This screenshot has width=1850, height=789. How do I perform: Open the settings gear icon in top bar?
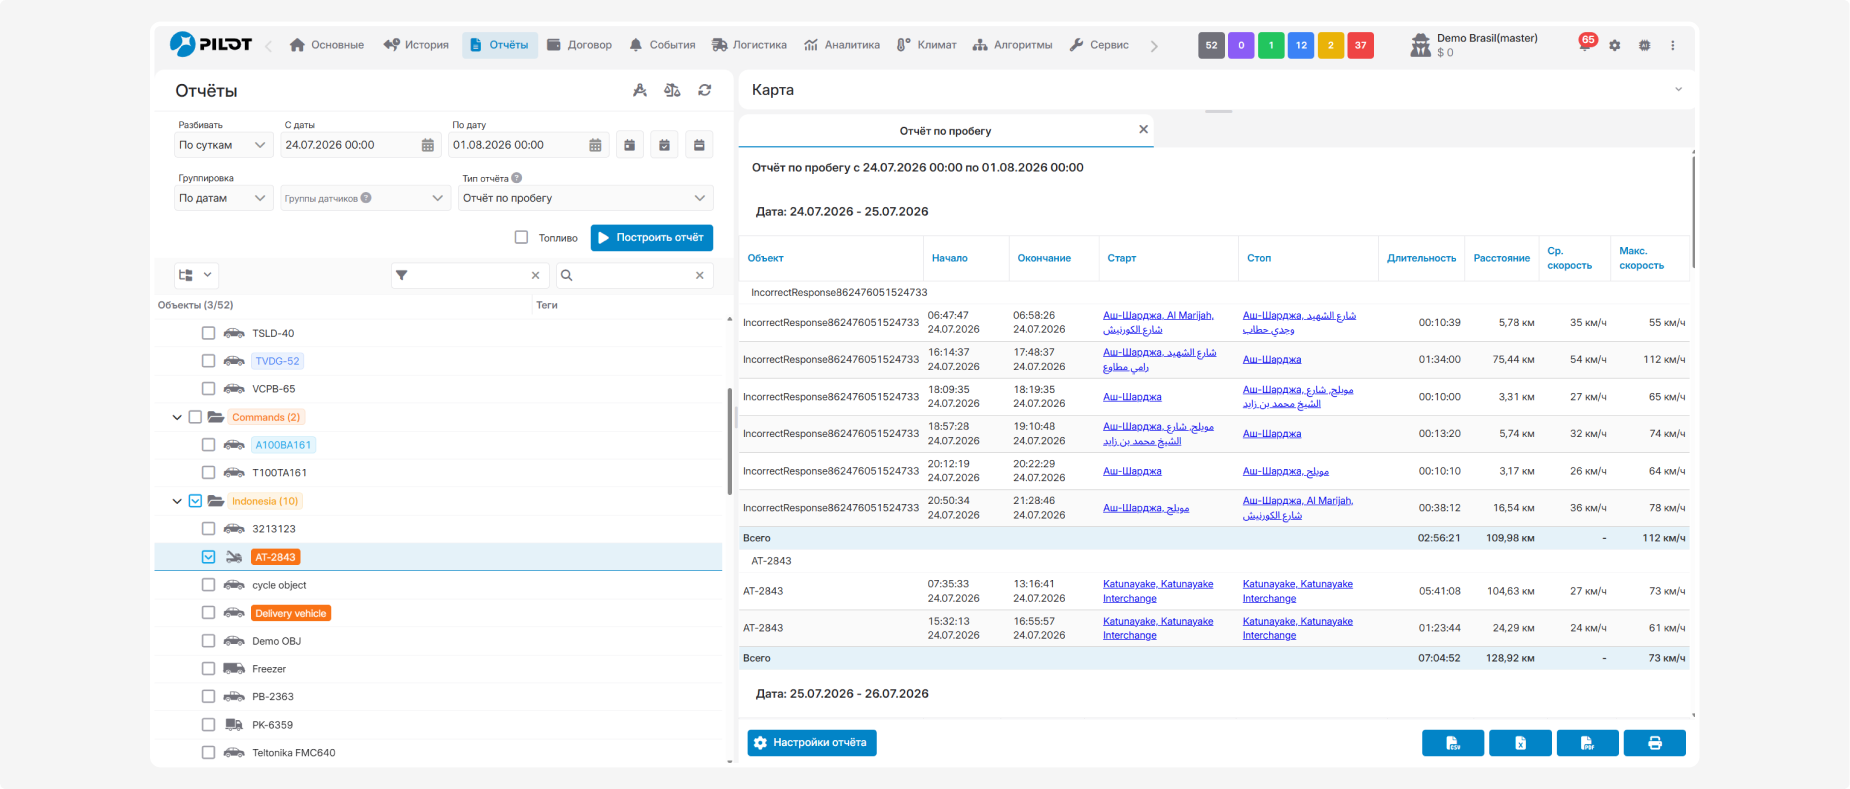pos(1614,45)
